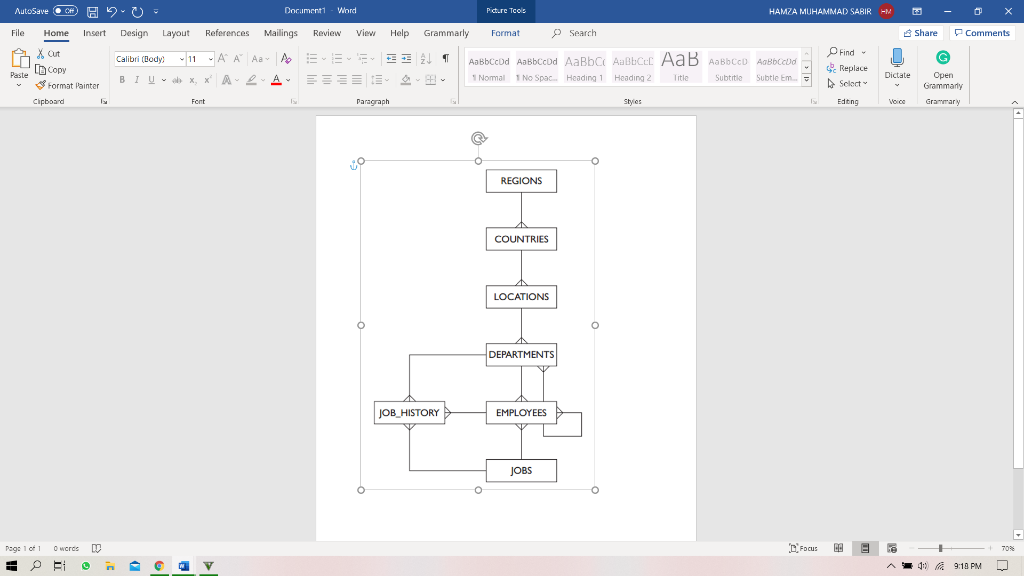Switch to Read Mode in the status bar
1024x576 pixels.
[x=837, y=548]
